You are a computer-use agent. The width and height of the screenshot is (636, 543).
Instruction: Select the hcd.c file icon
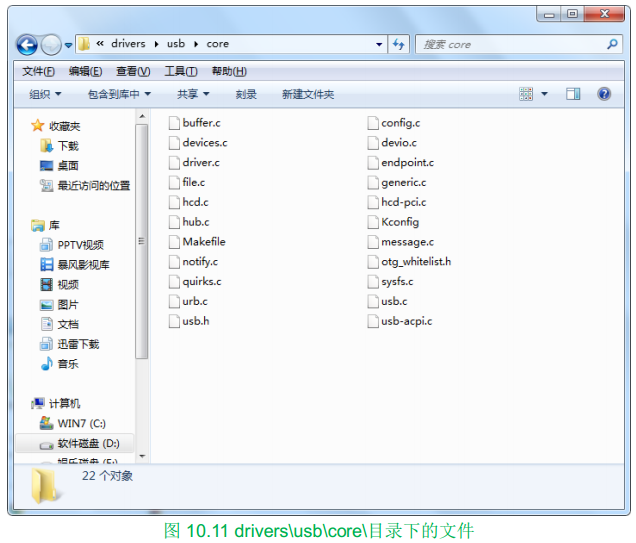[x=174, y=202]
